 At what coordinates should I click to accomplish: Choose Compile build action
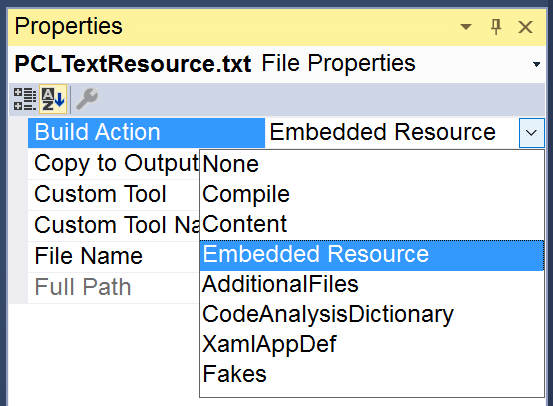(372, 194)
